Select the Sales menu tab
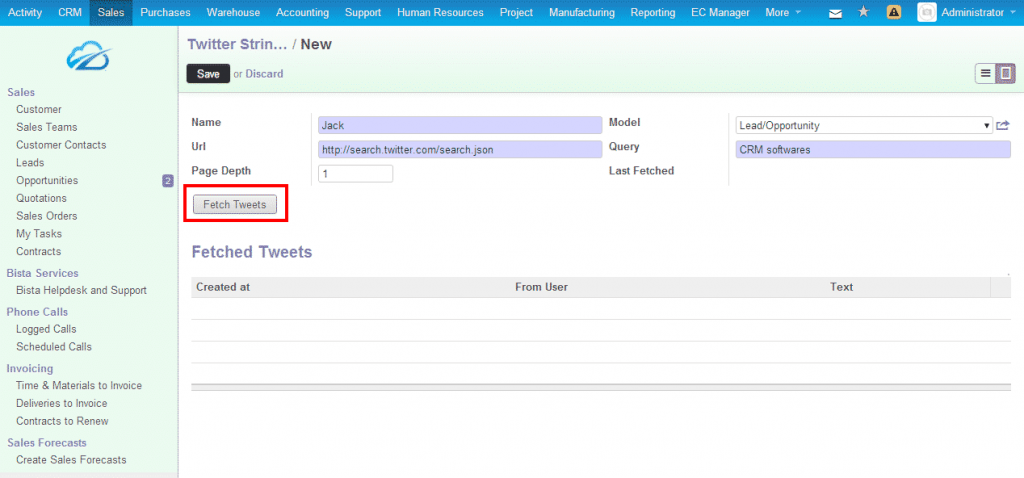The image size is (1024, 478). pyautogui.click(x=111, y=12)
